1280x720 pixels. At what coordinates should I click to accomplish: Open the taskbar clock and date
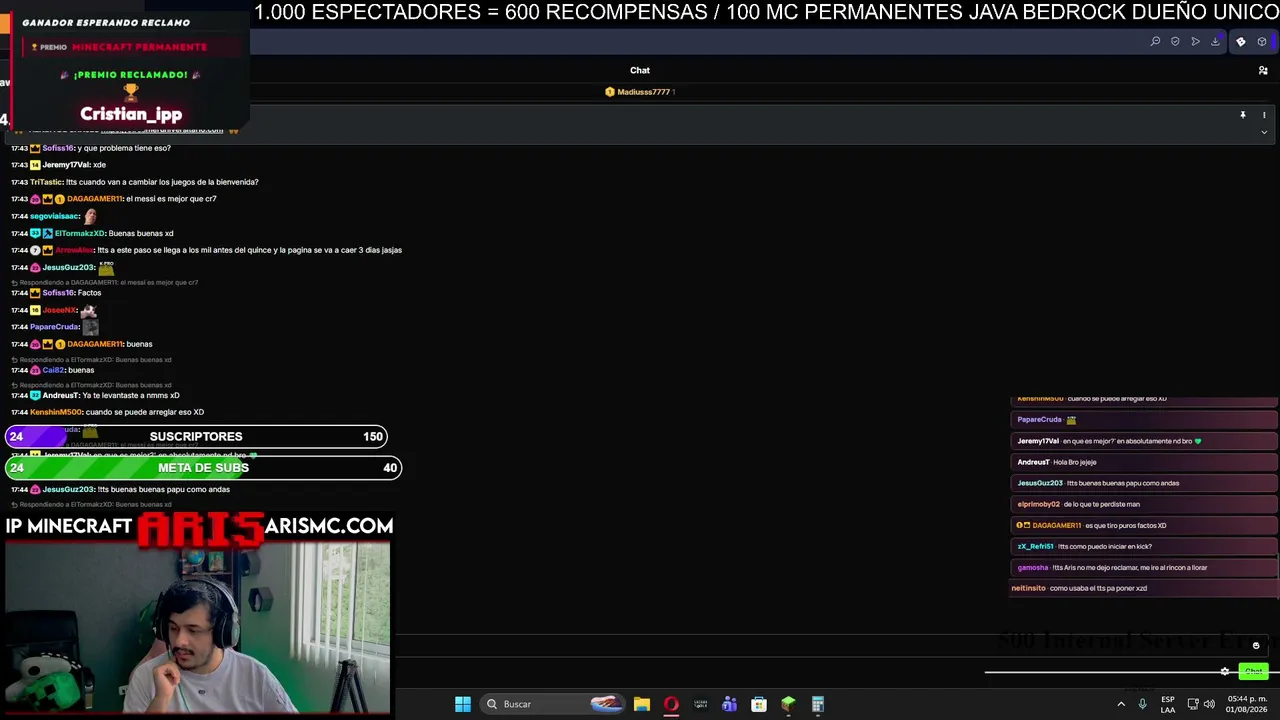[1246, 704]
